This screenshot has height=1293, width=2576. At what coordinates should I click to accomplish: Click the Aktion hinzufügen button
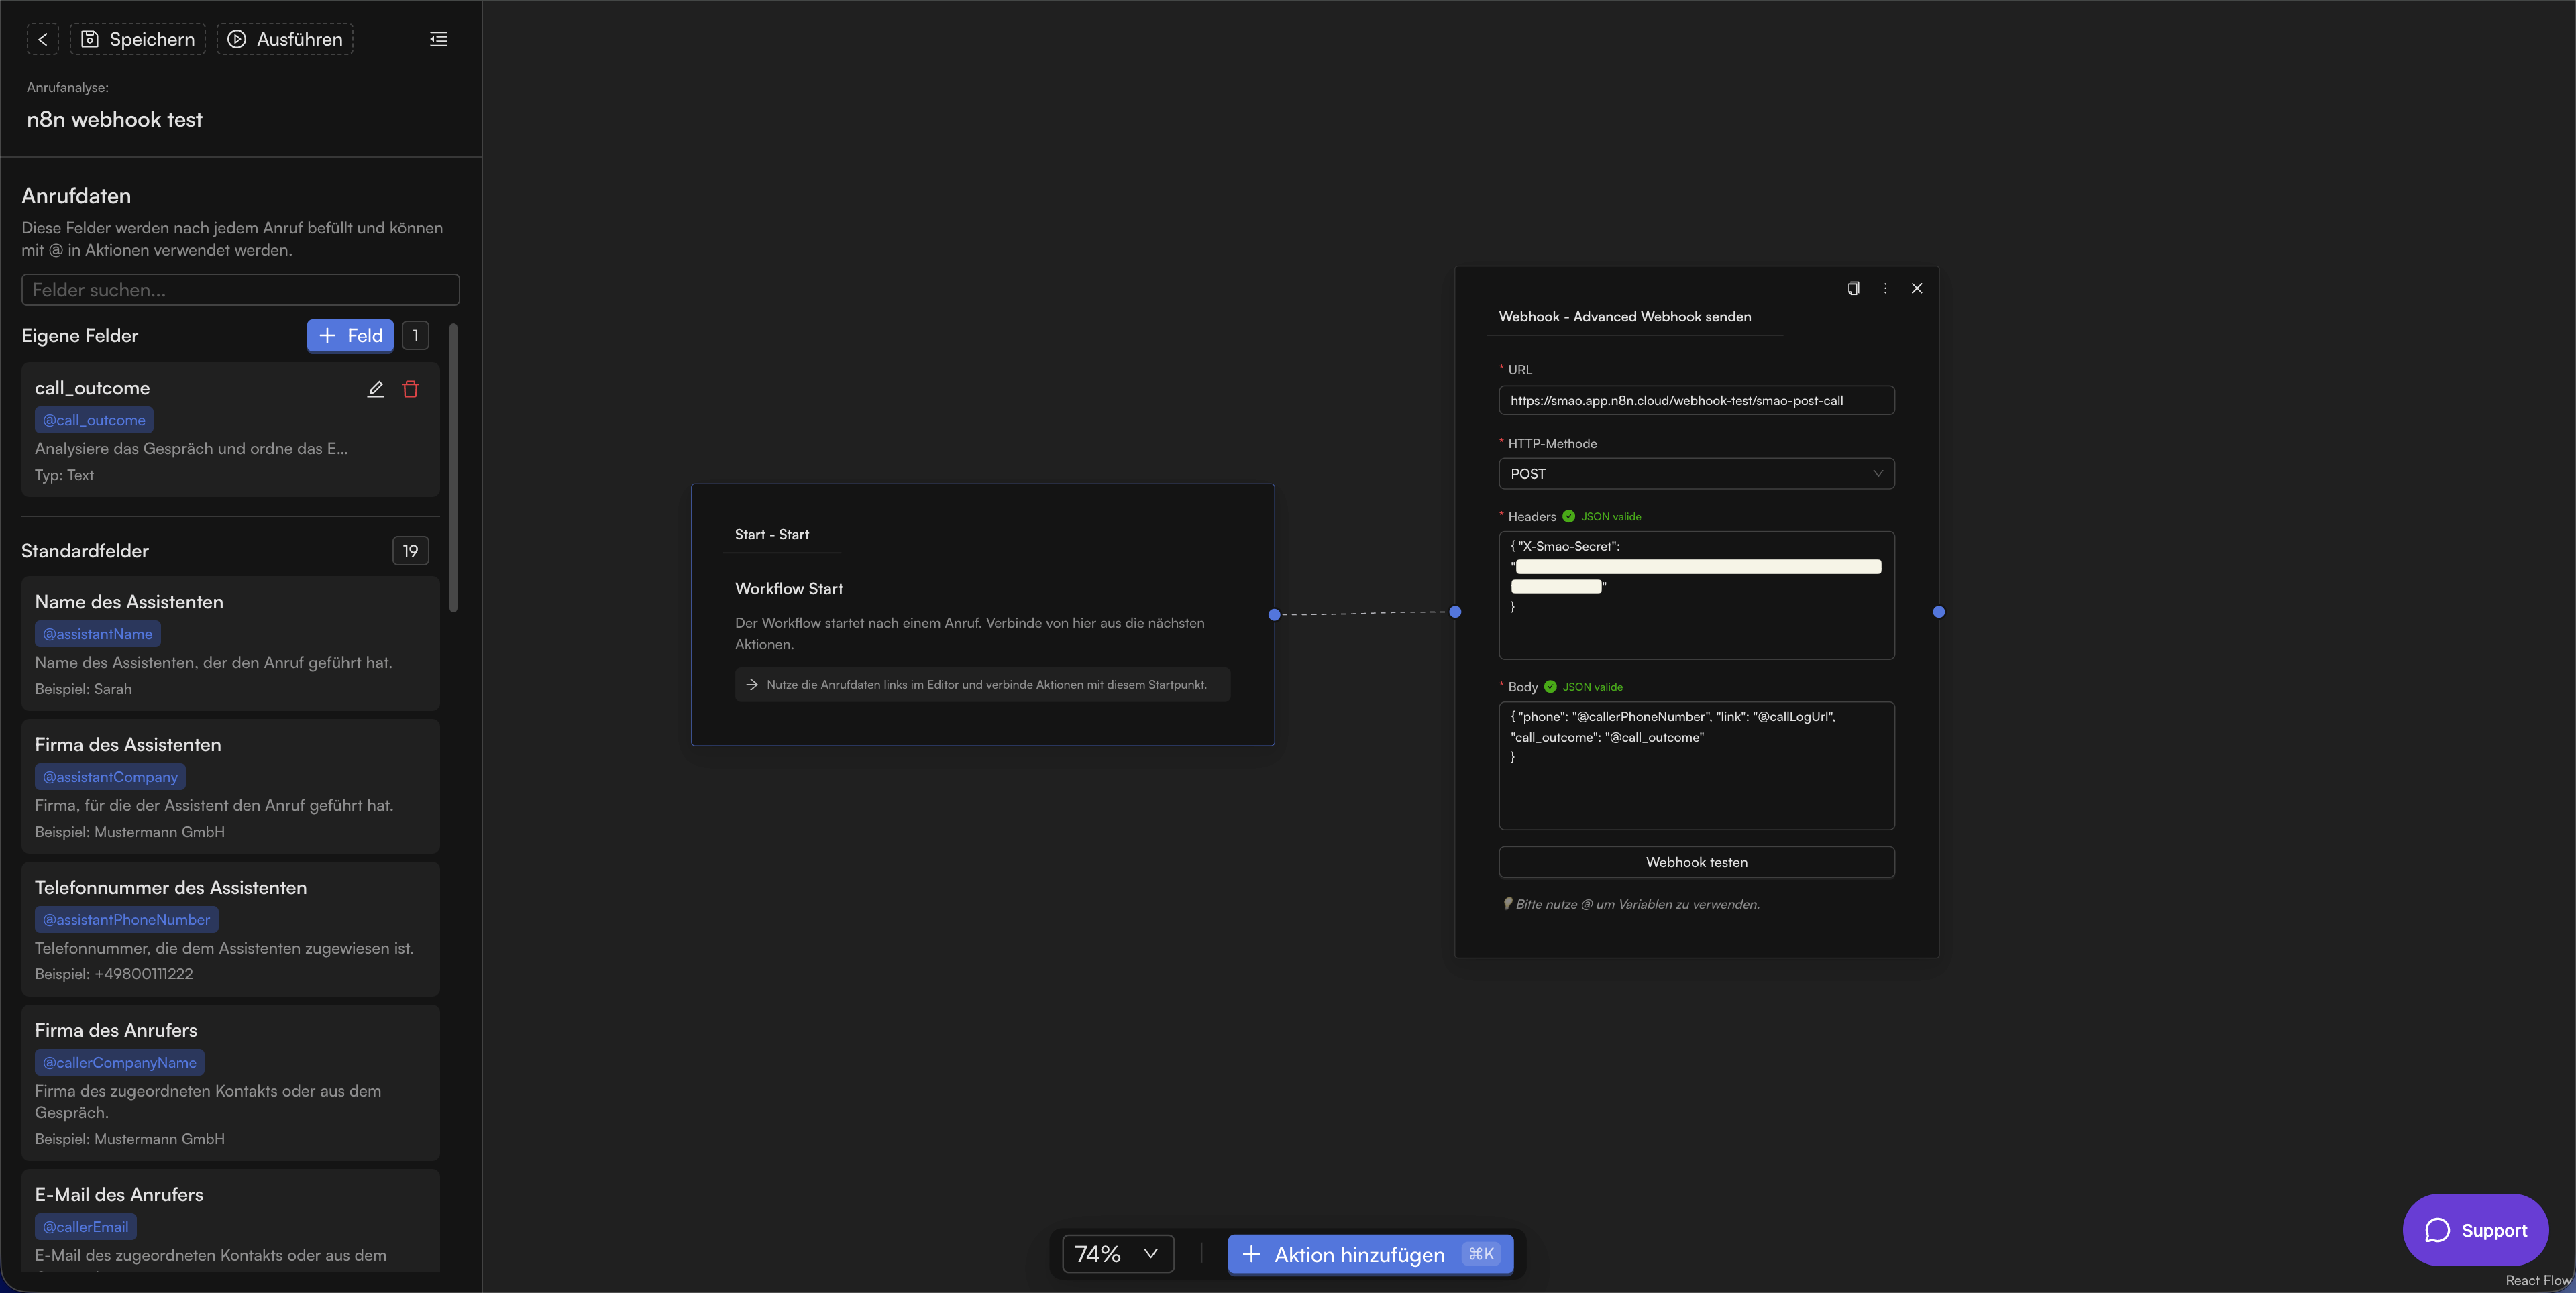(x=1370, y=1254)
